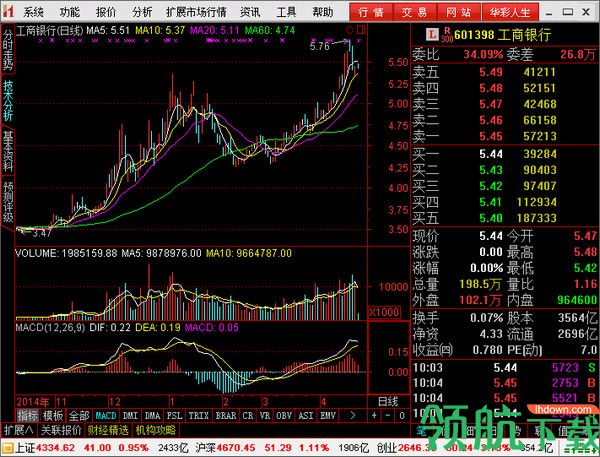The width and height of the screenshot is (600, 457).
Task: Zoom out the chart with the - button
Action: tap(387, 415)
